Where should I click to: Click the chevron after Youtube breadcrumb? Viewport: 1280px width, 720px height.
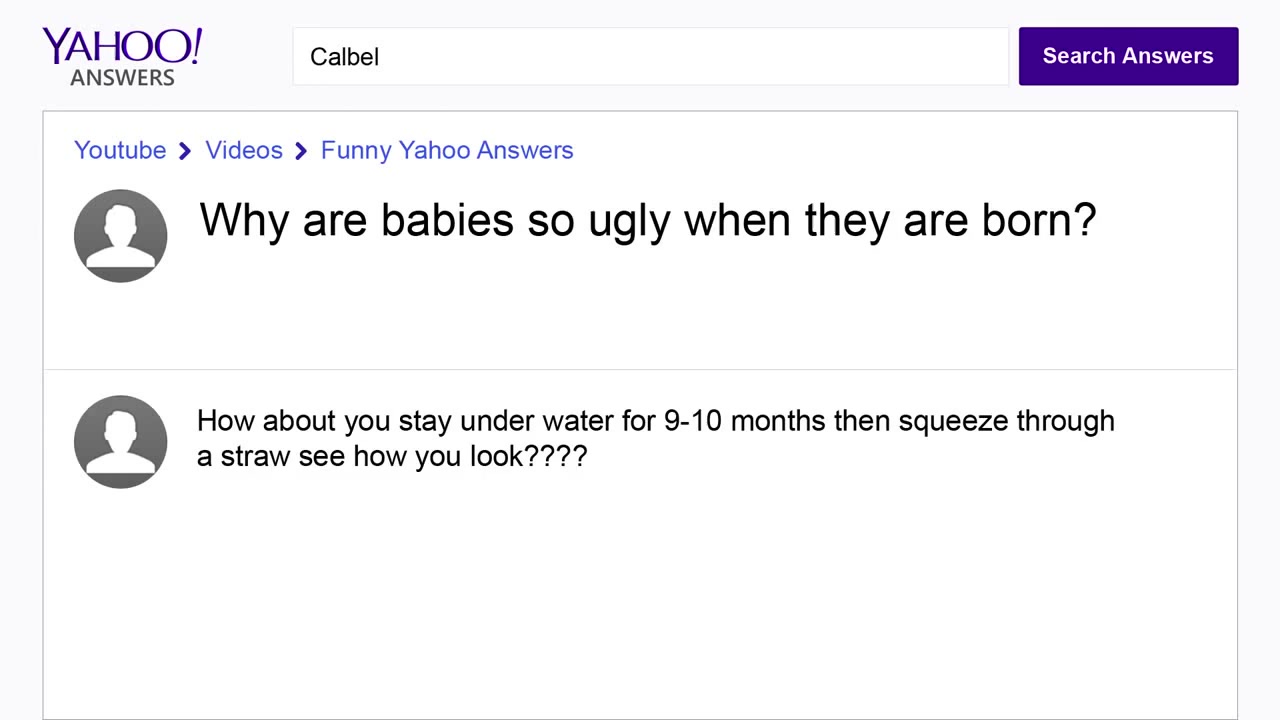pyautogui.click(x=185, y=151)
